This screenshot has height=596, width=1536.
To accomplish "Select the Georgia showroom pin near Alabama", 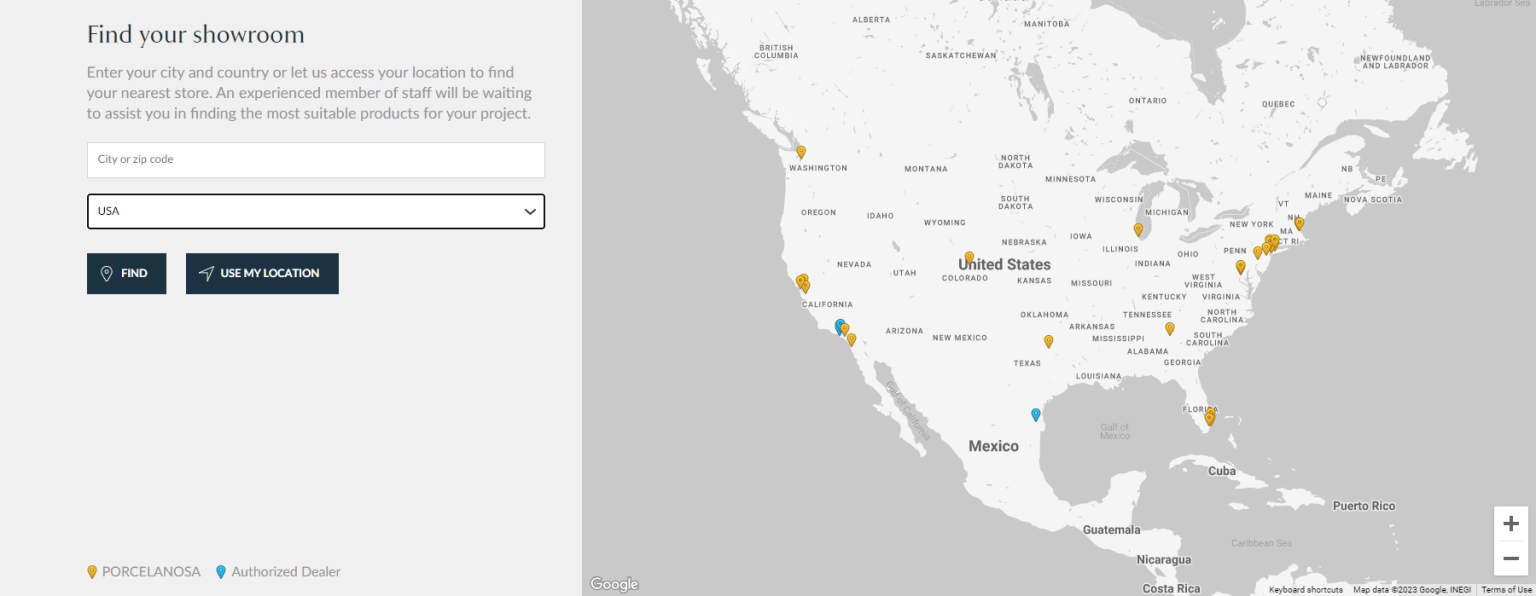I will [1169, 328].
